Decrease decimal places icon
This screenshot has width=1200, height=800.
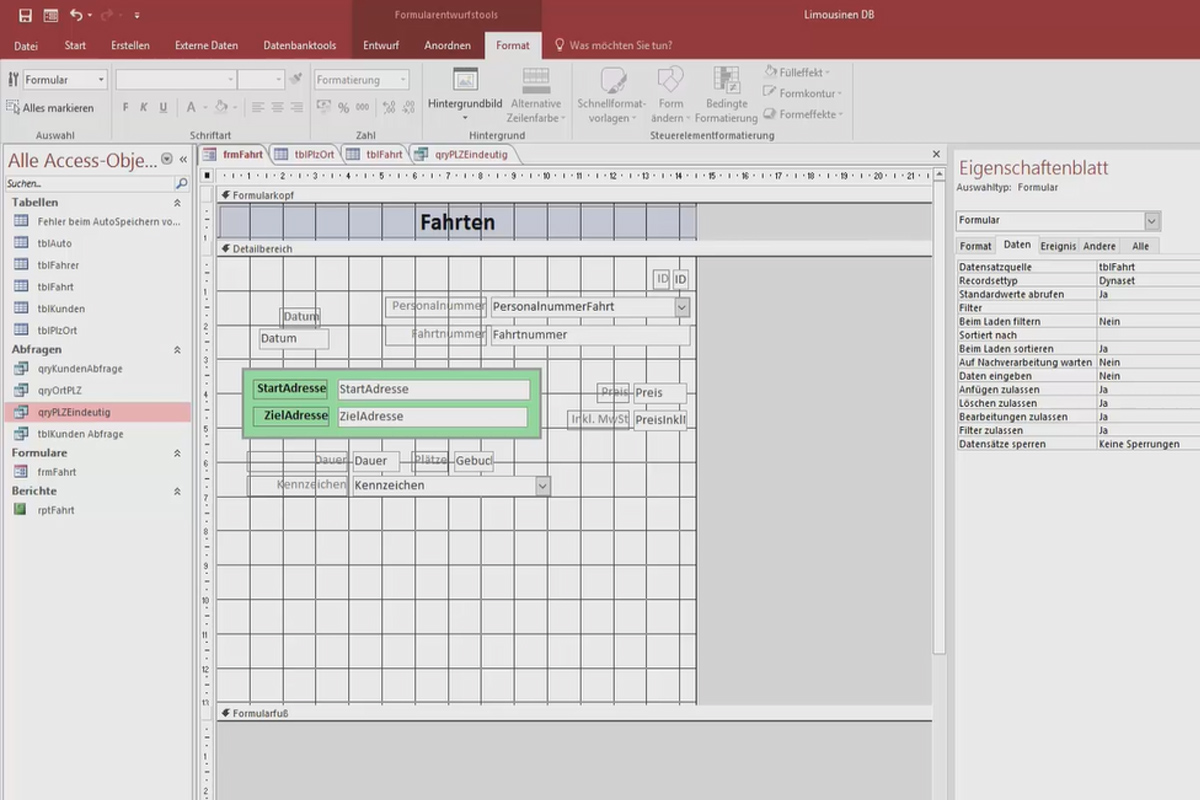pyautogui.click(x=407, y=107)
